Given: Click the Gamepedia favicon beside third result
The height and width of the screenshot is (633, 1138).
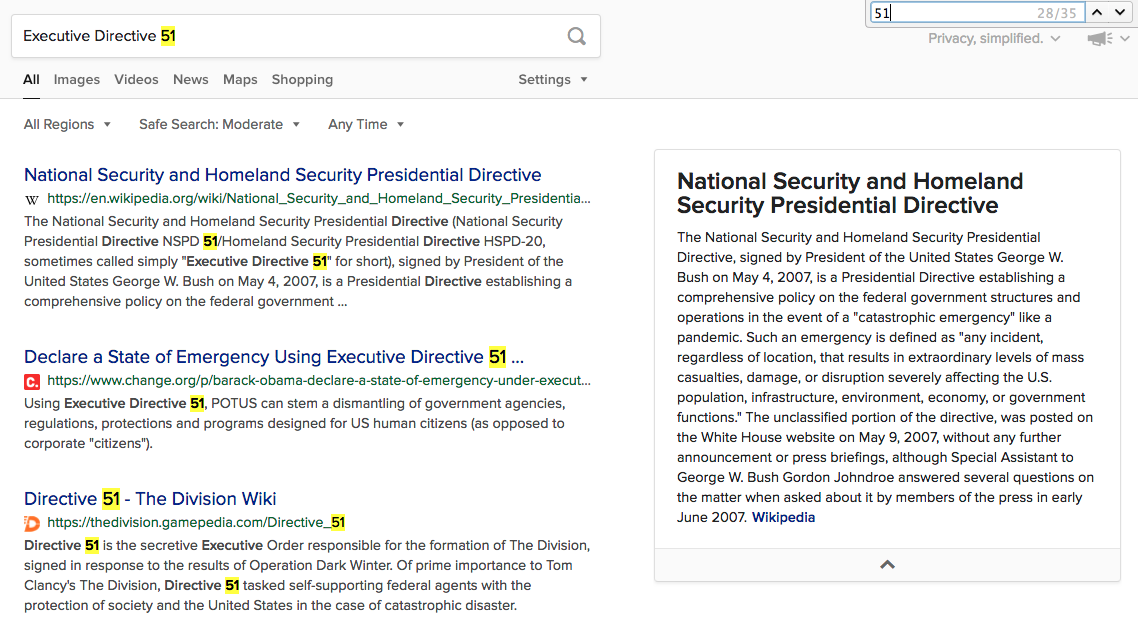Looking at the screenshot, I should [x=32, y=523].
